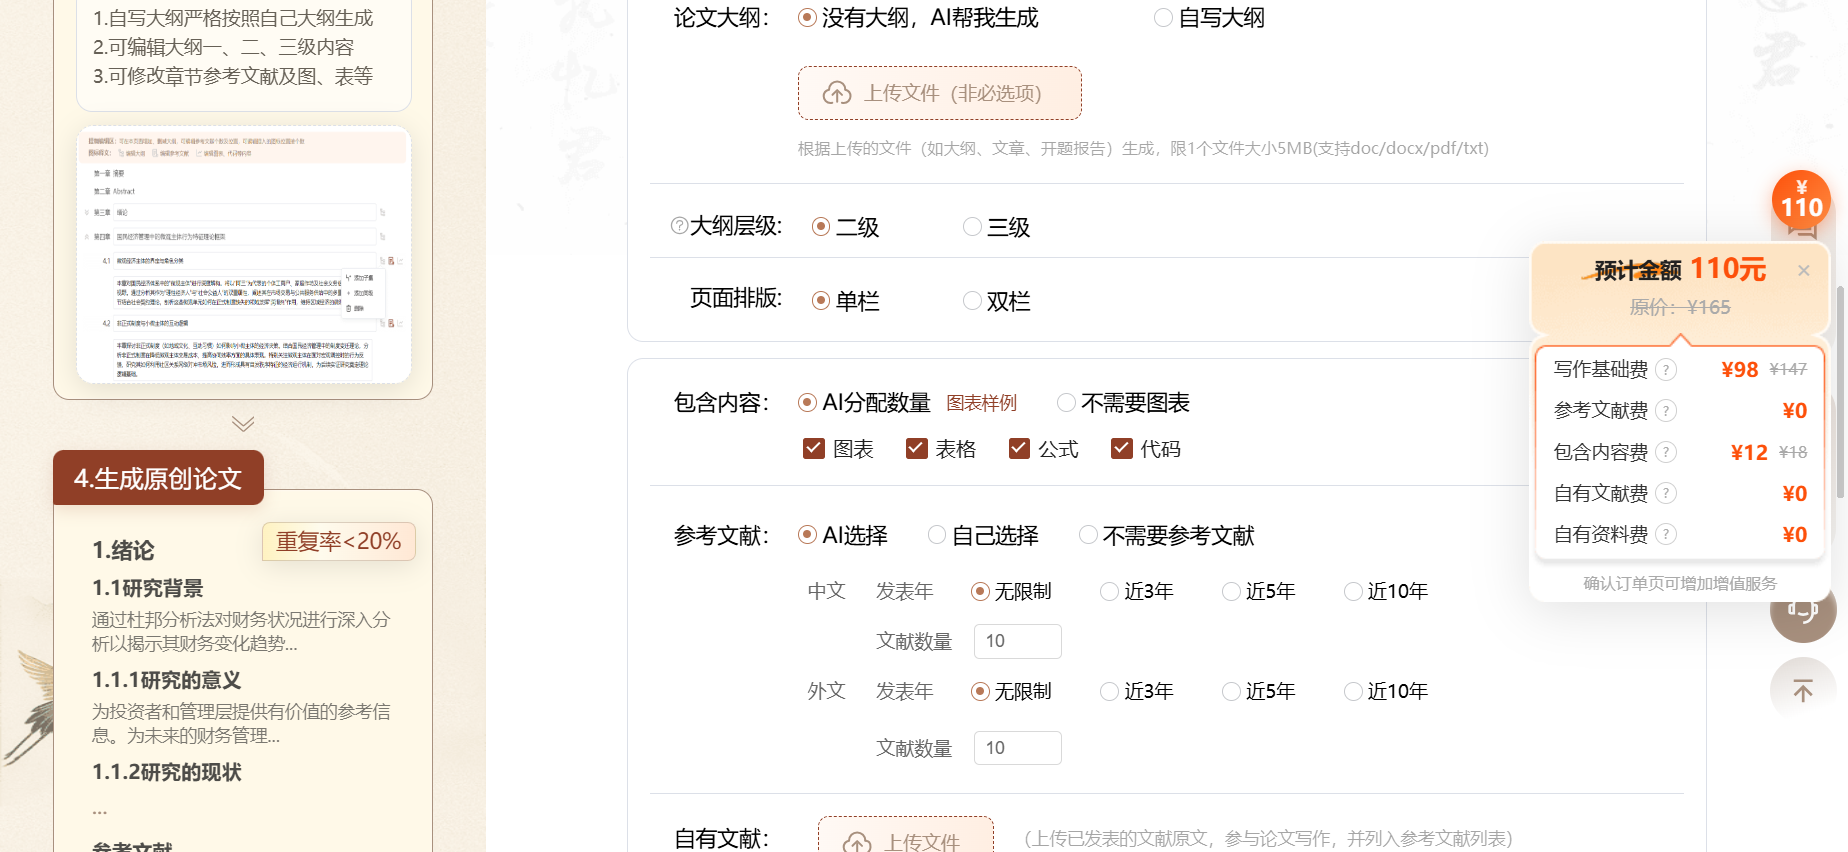1848x852 pixels.
Task: Click help icon next to 包含内容费
Action: click(1665, 452)
